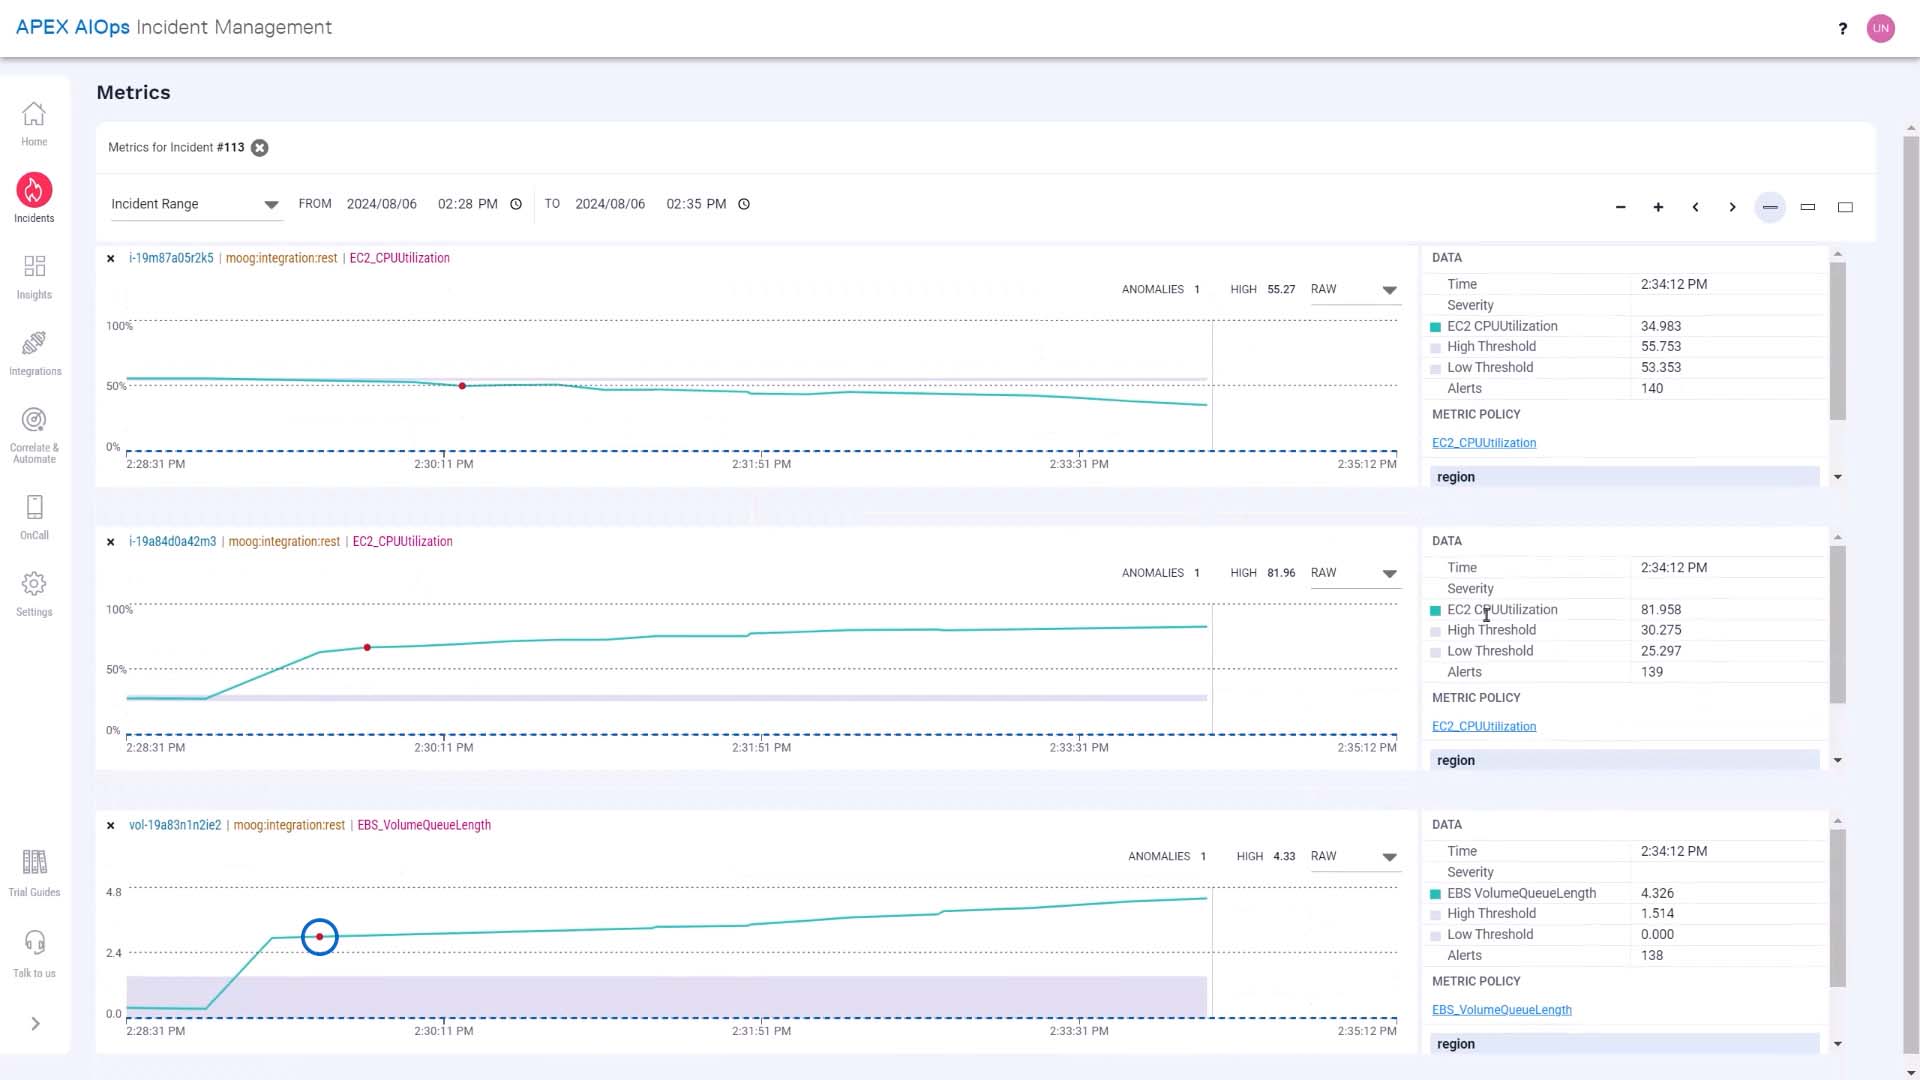
Task: Toggle Low Threshold swatch showing 25.297
Action: tap(1436, 652)
